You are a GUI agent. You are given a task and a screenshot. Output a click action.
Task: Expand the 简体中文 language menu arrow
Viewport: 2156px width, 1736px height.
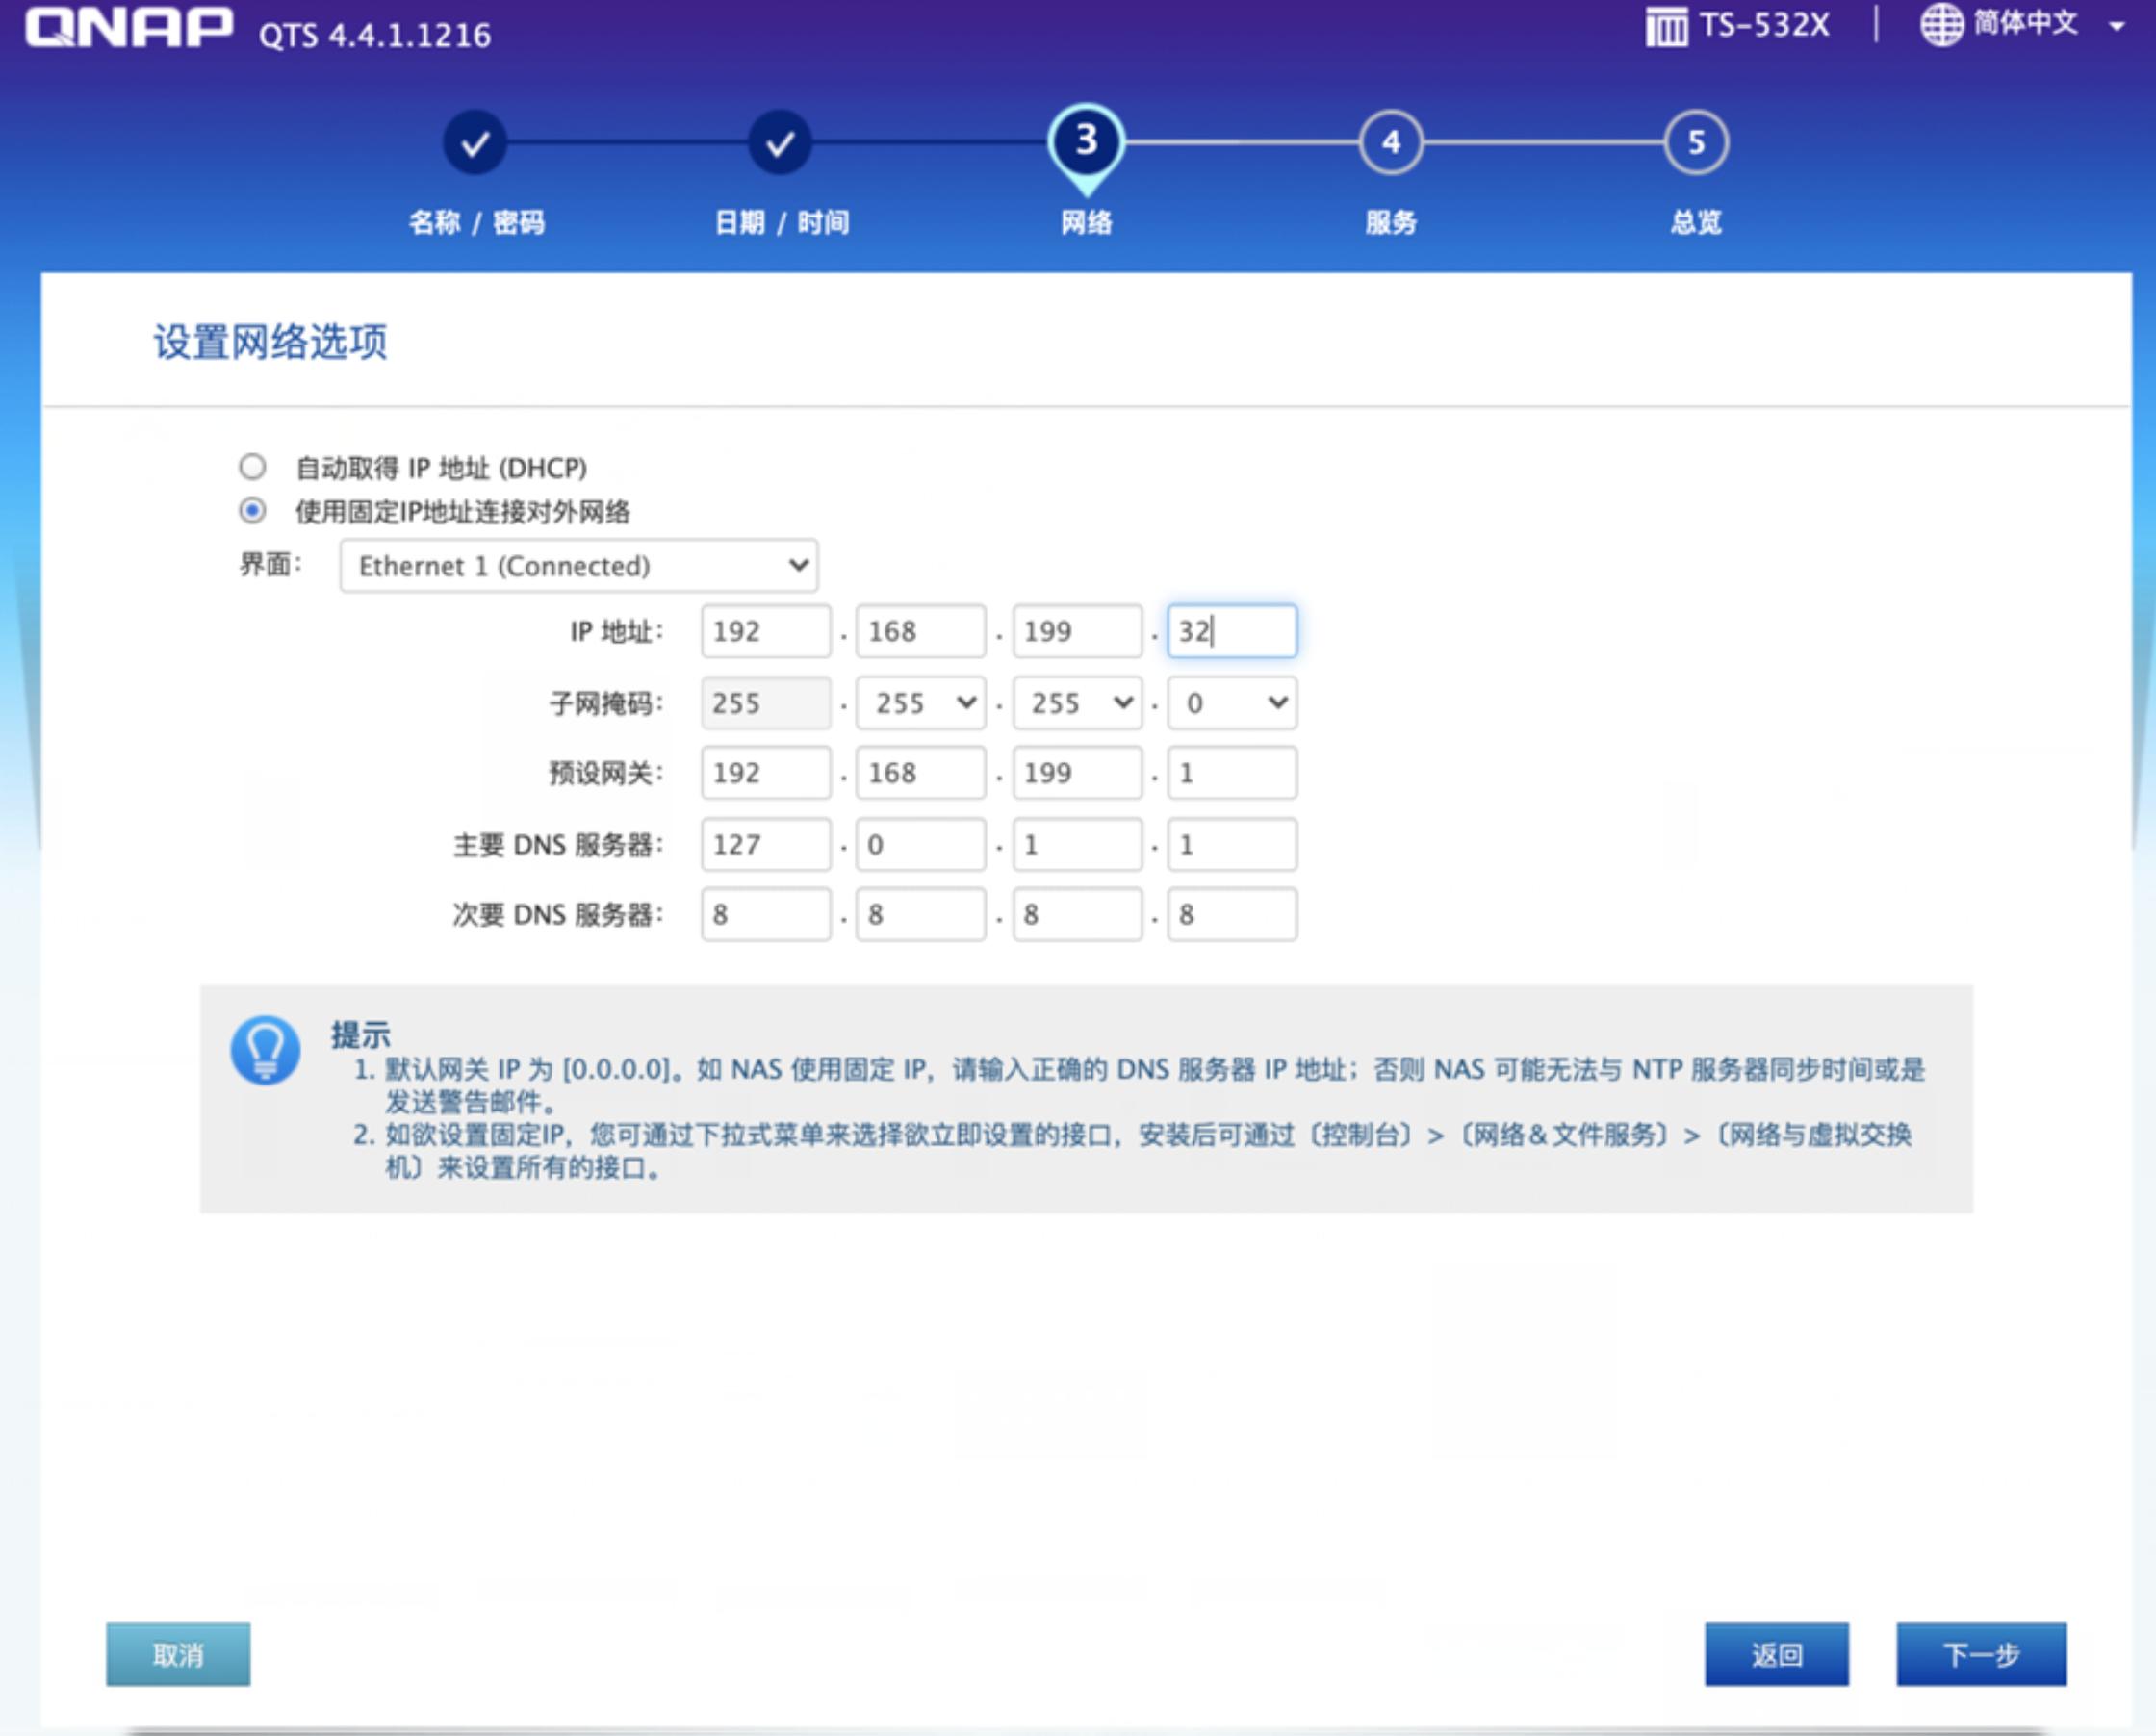click(x=2116, y=27)
